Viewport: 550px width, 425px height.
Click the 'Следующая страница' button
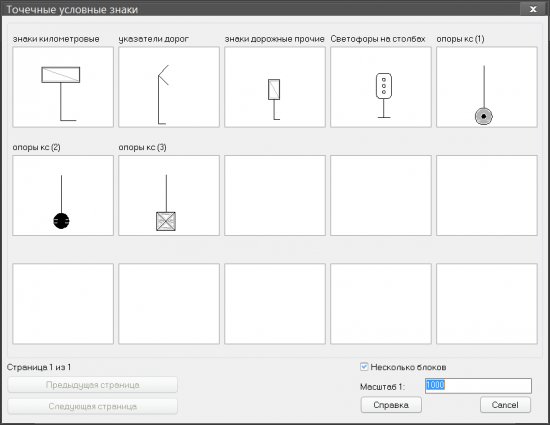[93, 406]
